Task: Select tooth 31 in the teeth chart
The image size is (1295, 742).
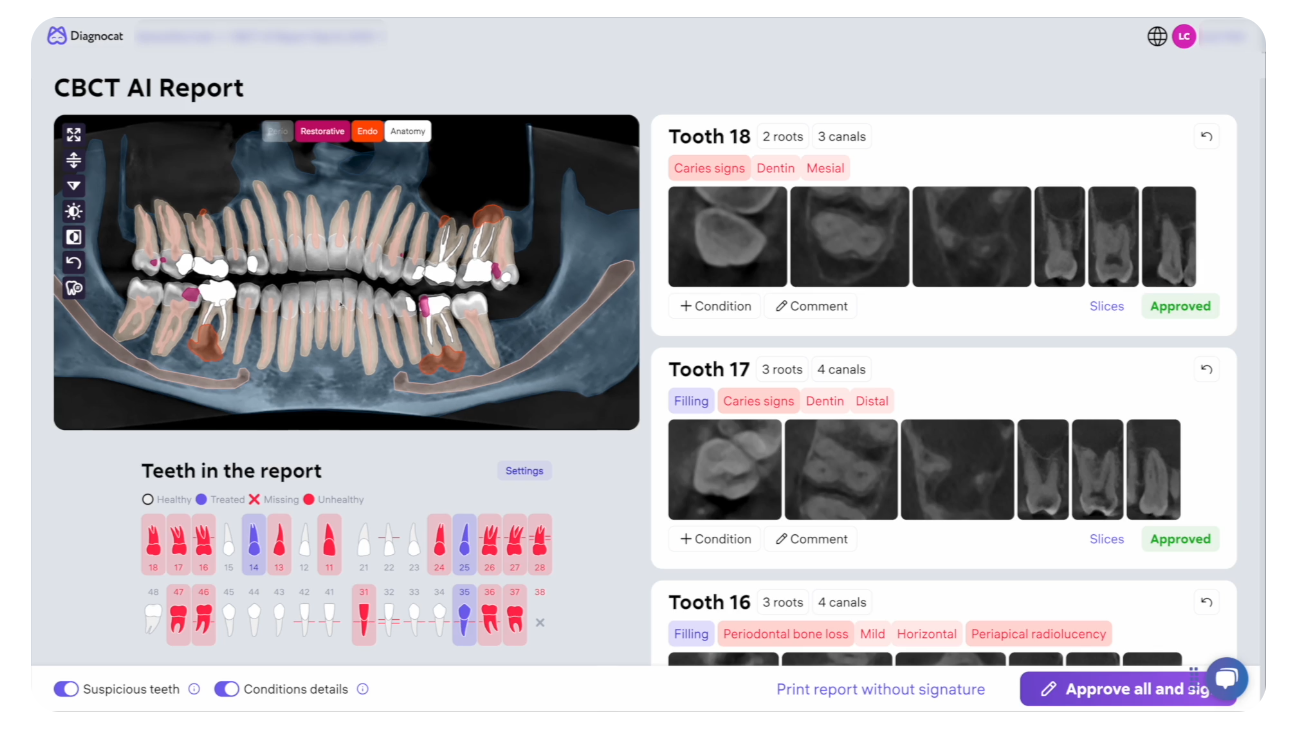Action: (x=364, y=614)
